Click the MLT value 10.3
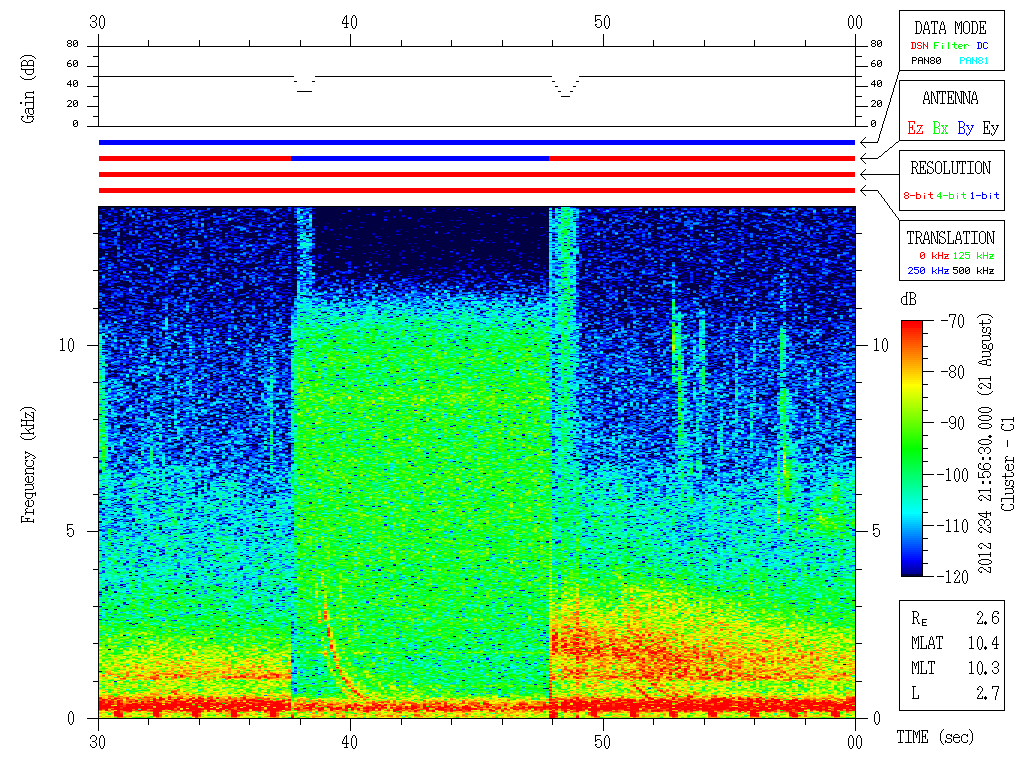This screenshot has width=1024, height=768. [x=984, y=668]
